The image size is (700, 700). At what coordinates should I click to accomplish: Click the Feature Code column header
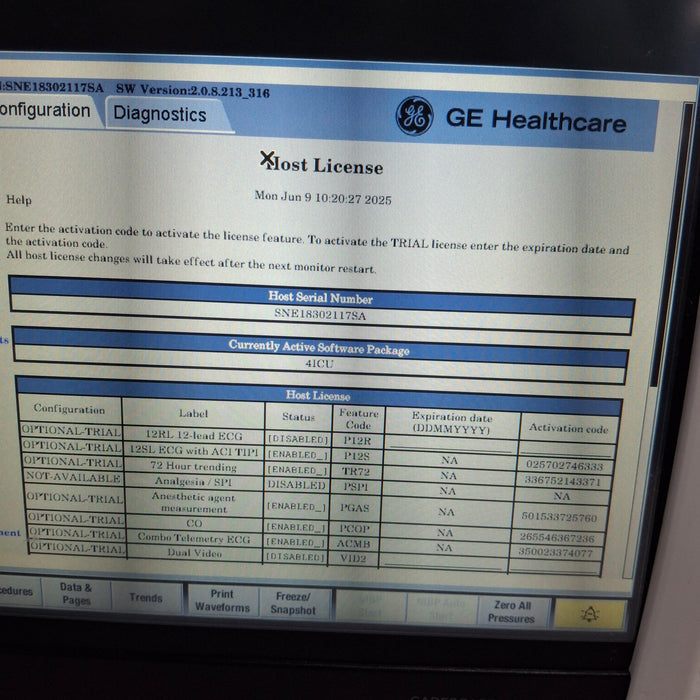click(x=358, y=419)
